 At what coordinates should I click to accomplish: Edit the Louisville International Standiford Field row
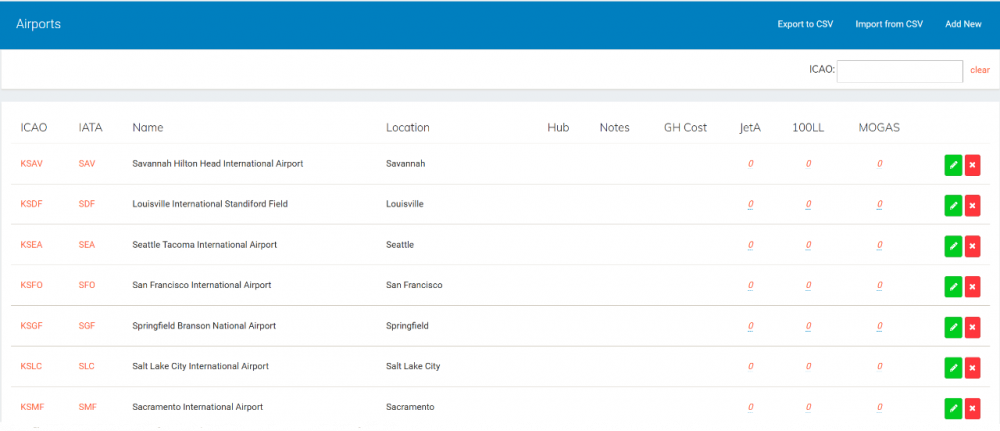tap(953, 205)
